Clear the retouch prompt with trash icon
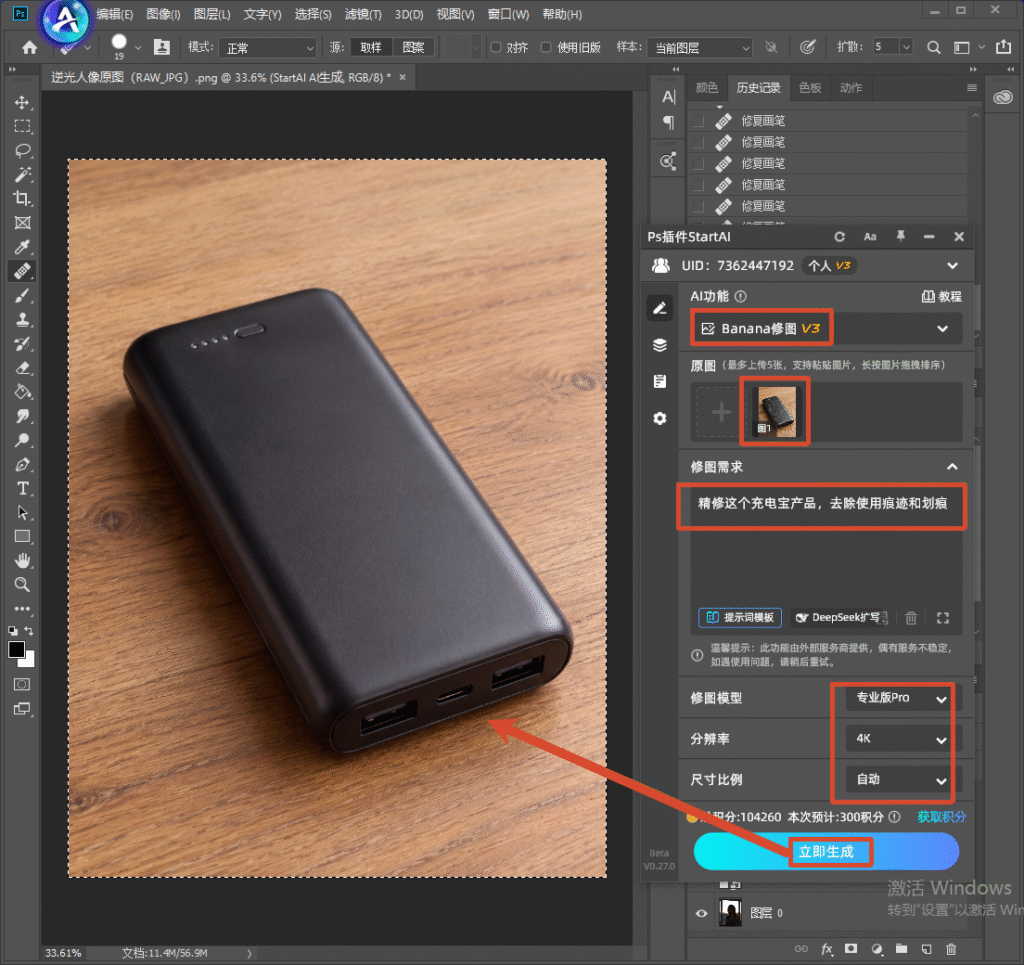1024x965 pixels. coord(911,618)
